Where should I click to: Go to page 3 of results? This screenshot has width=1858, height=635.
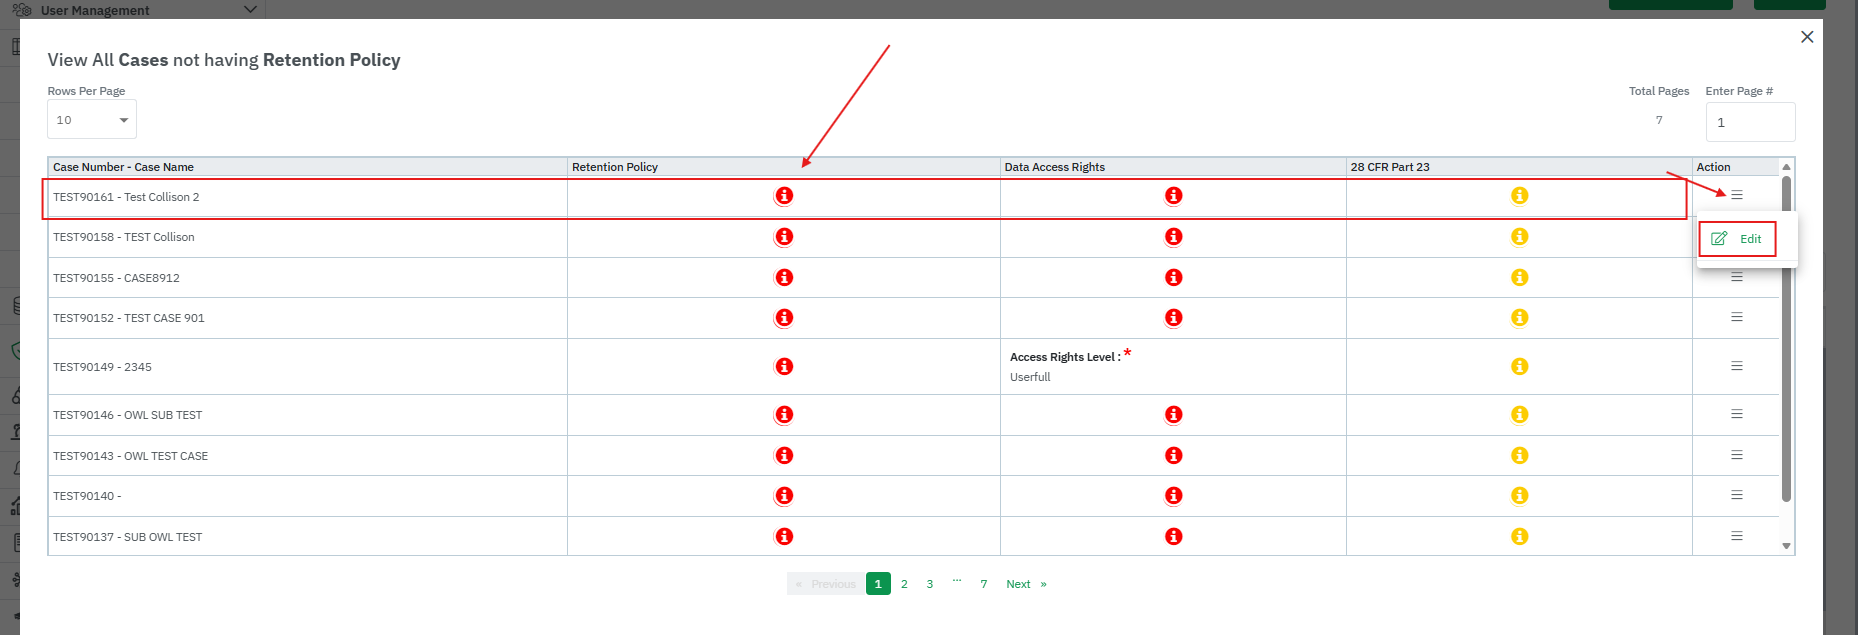930,584
